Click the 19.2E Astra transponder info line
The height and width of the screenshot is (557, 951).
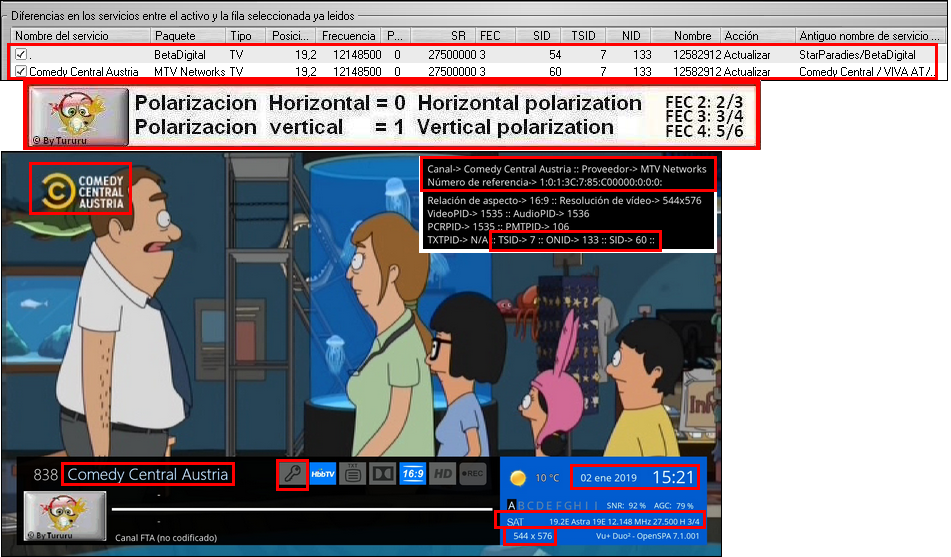pyautogui.click(x=624, y=521)
